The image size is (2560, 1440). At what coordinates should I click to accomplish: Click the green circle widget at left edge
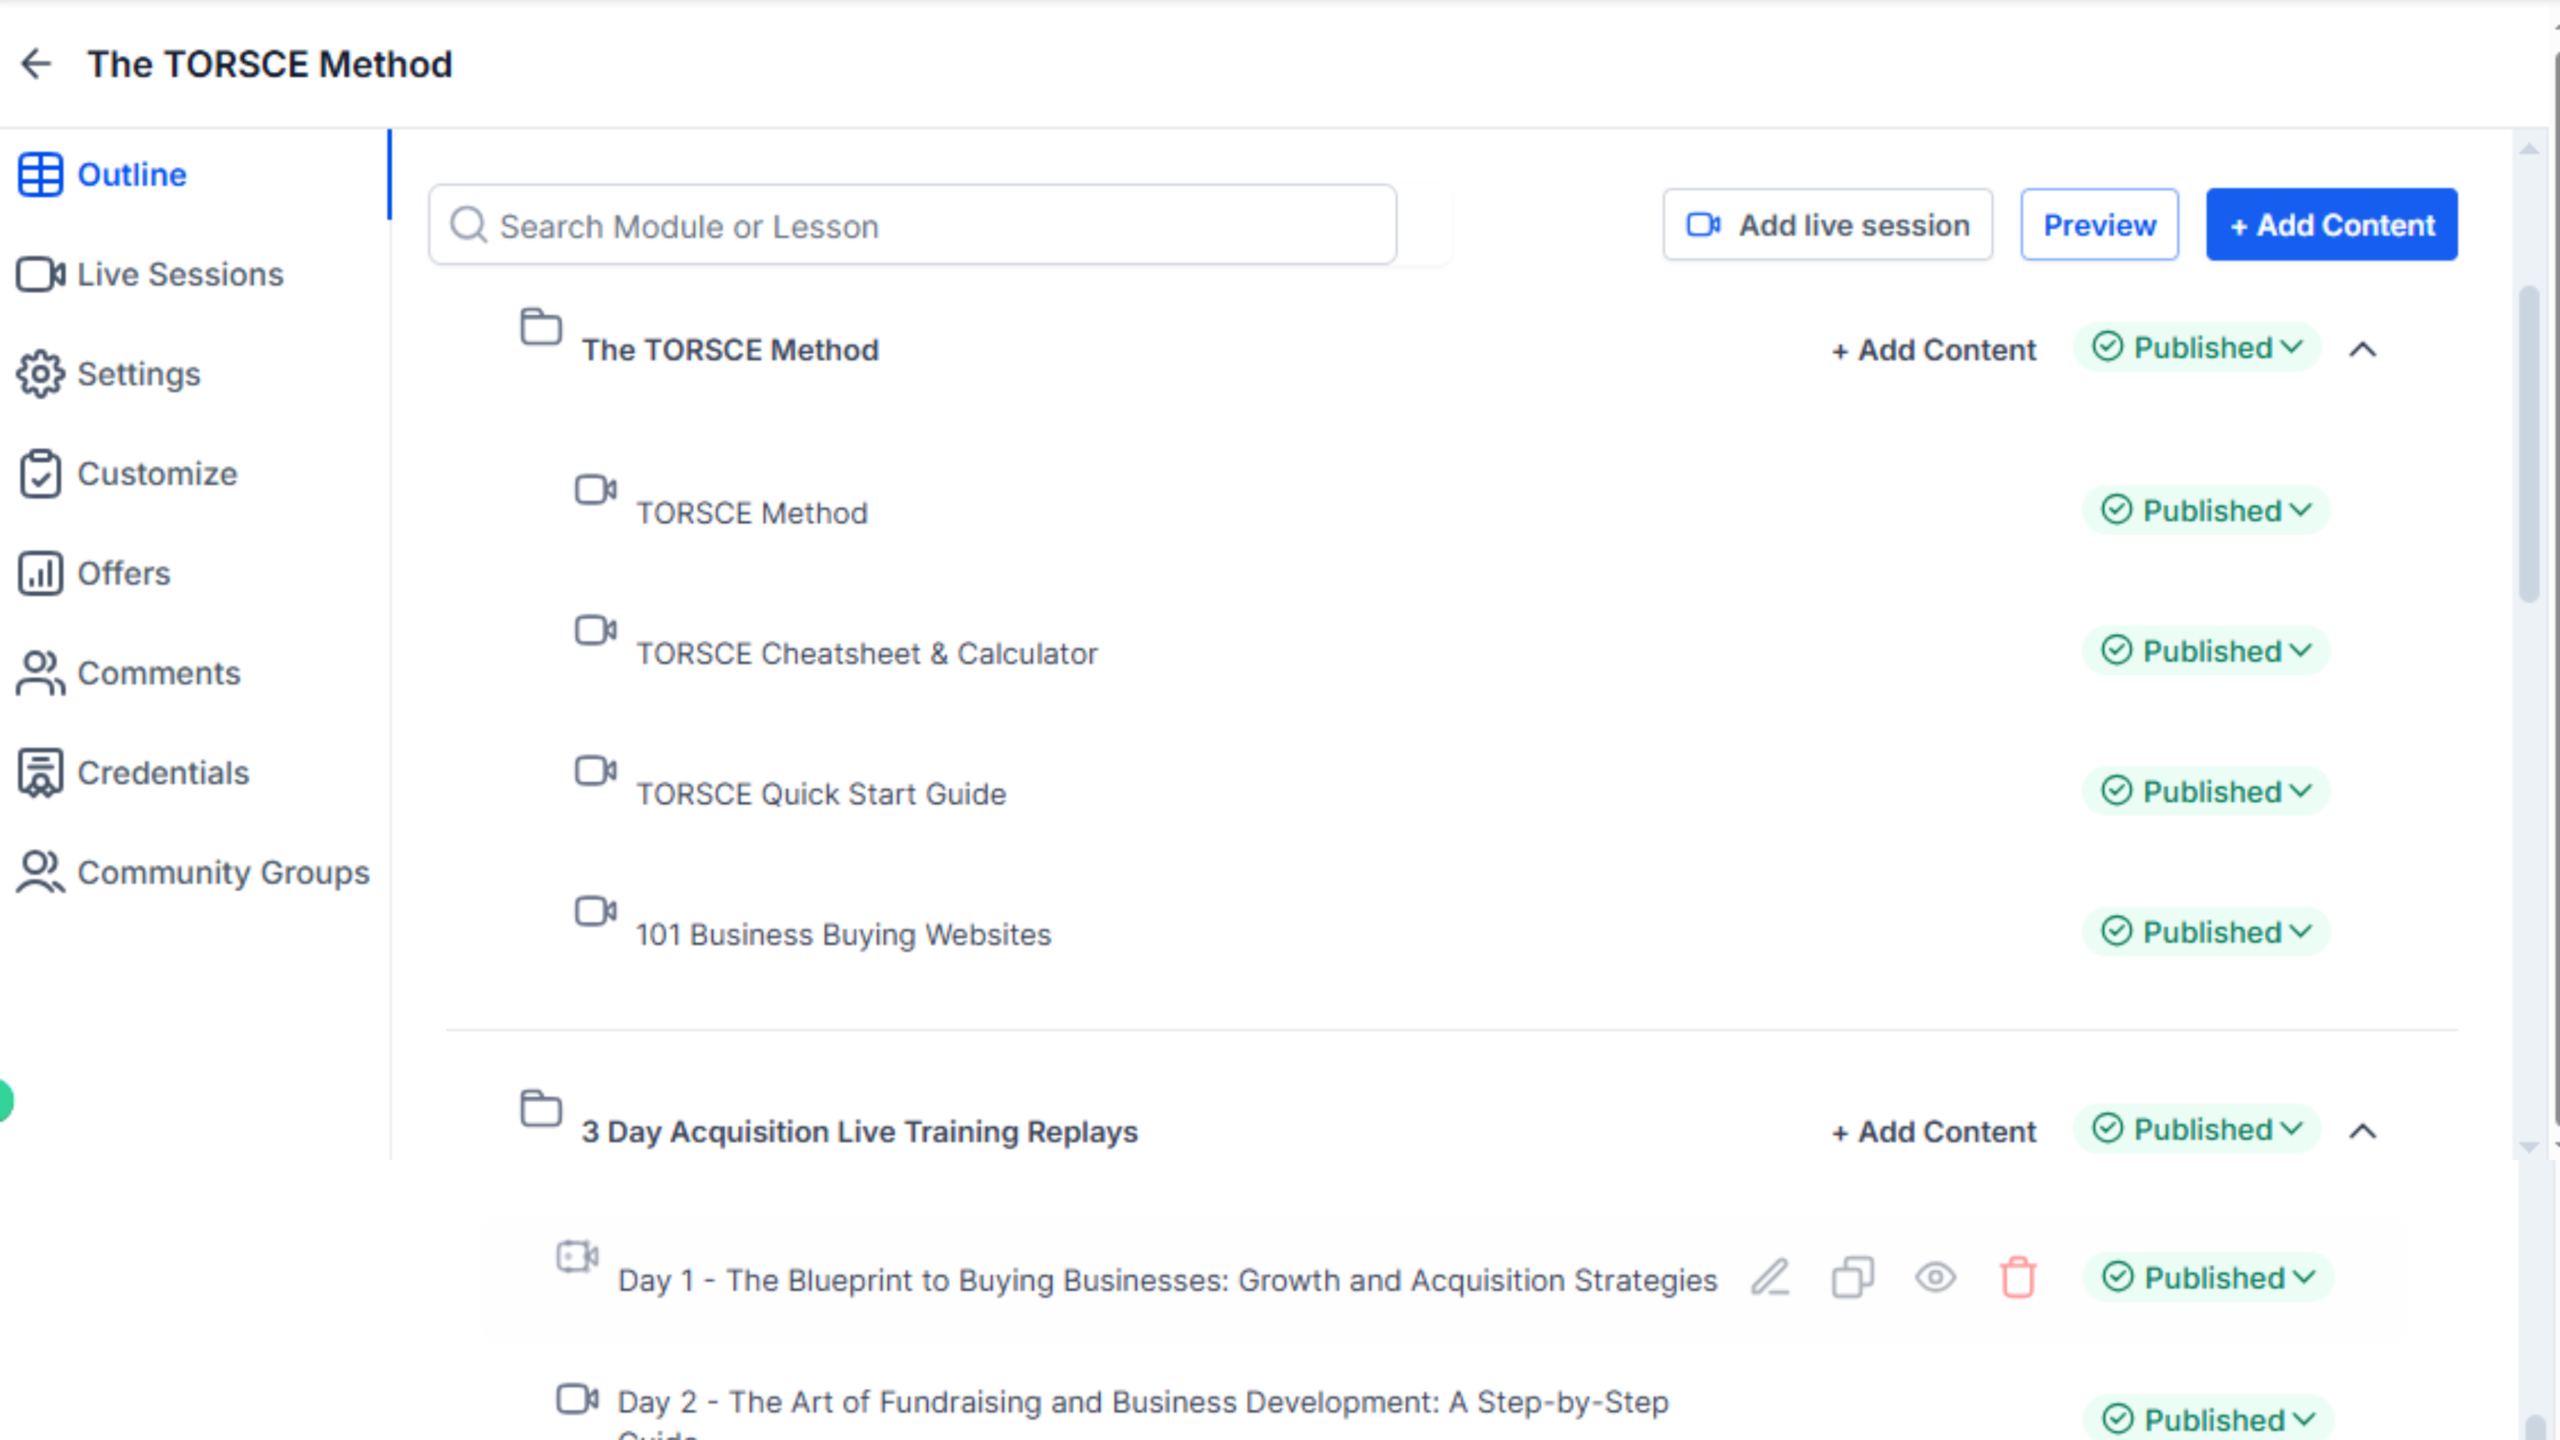5,1101
